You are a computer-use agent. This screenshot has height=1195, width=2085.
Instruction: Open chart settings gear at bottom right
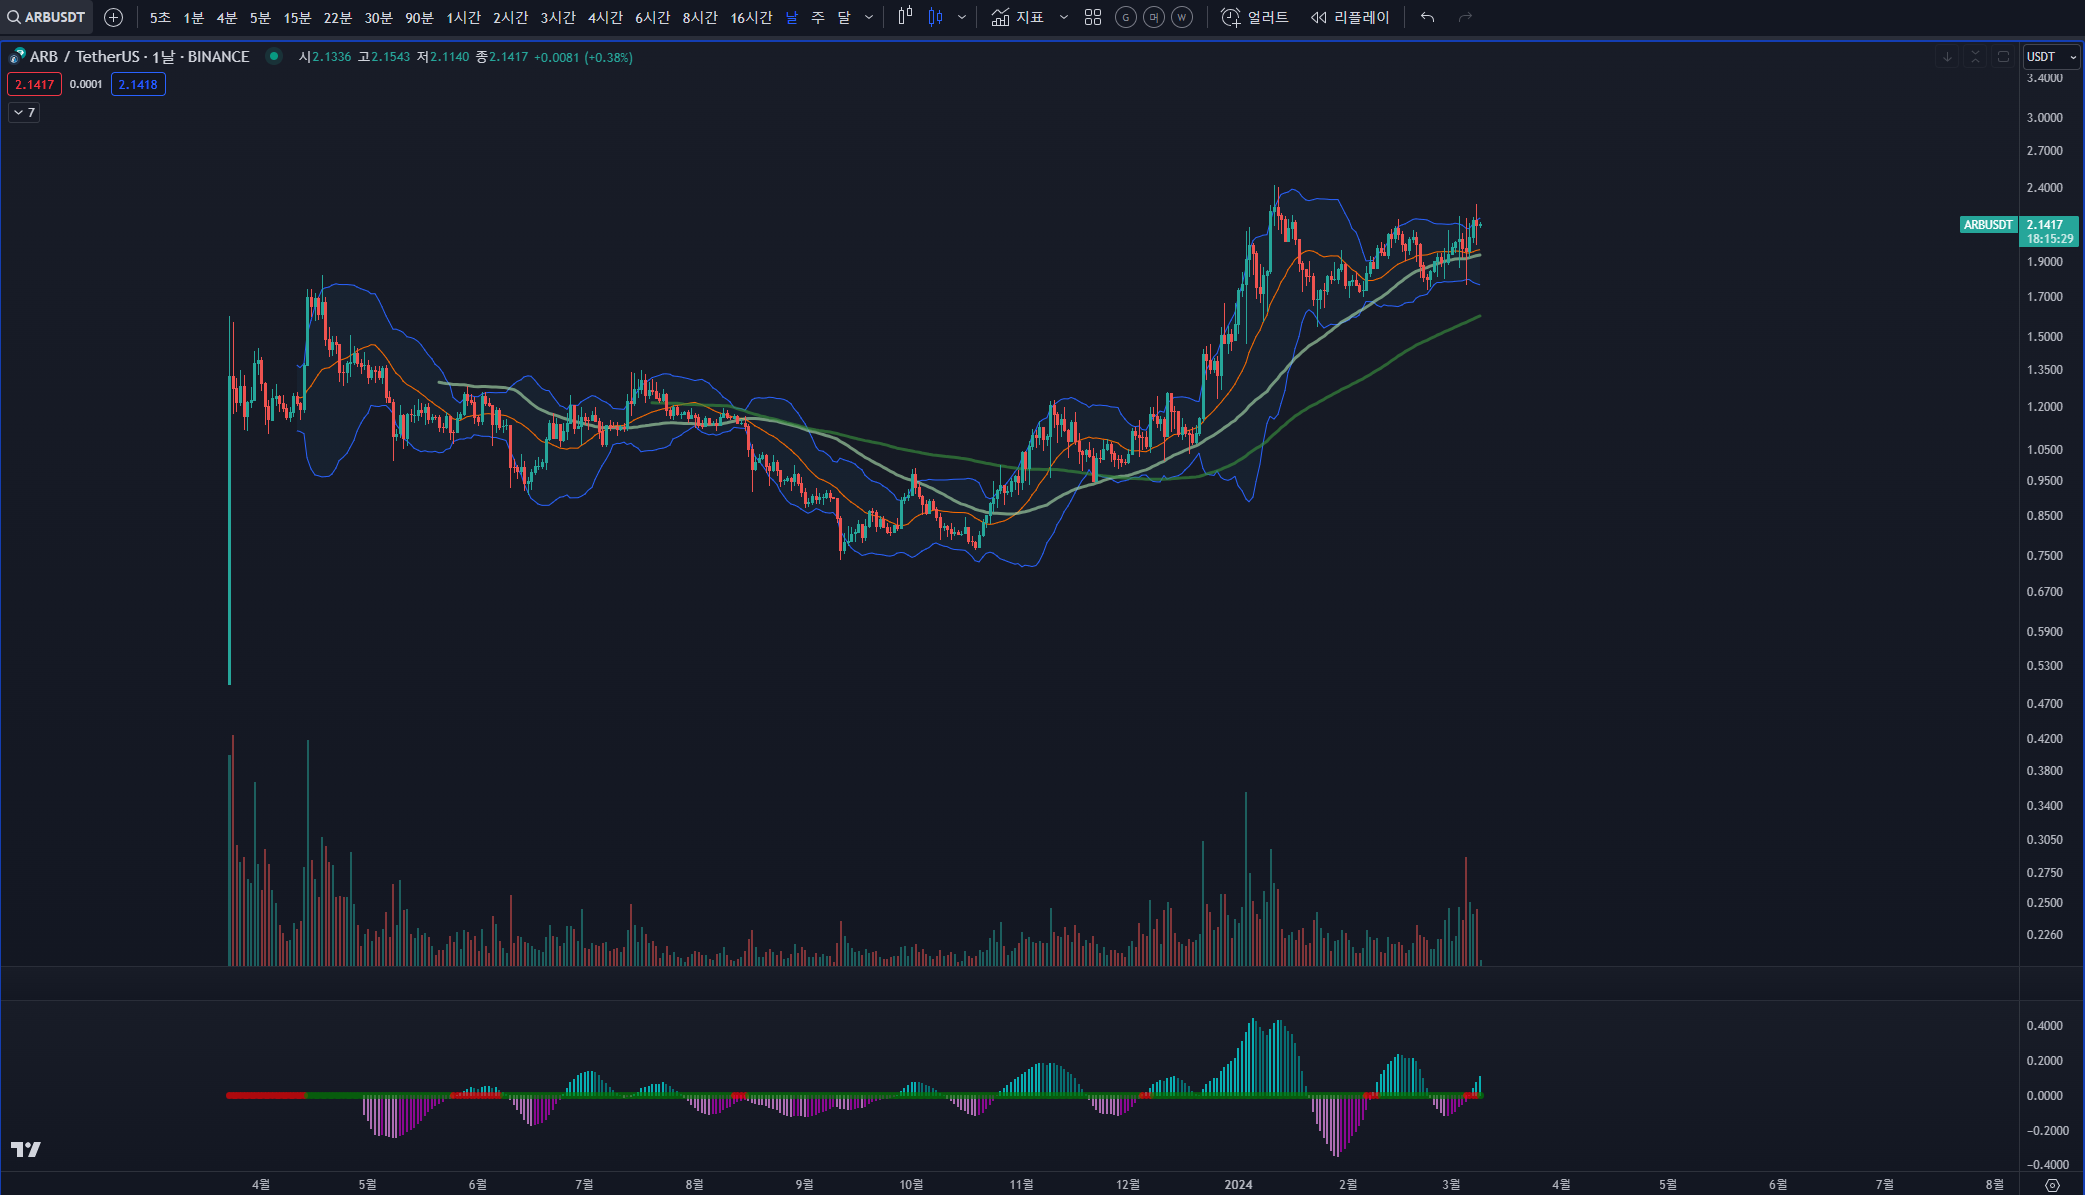(2052, 1185)
